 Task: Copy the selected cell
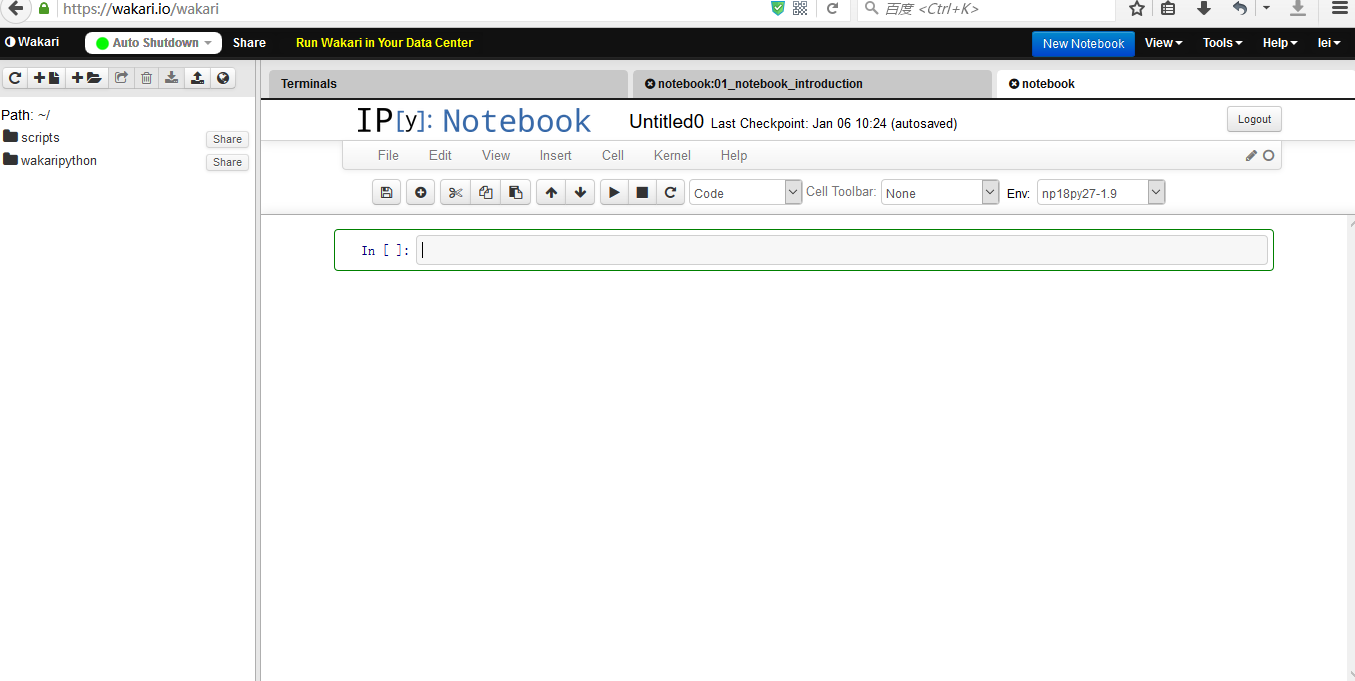(x=485, y=192)
